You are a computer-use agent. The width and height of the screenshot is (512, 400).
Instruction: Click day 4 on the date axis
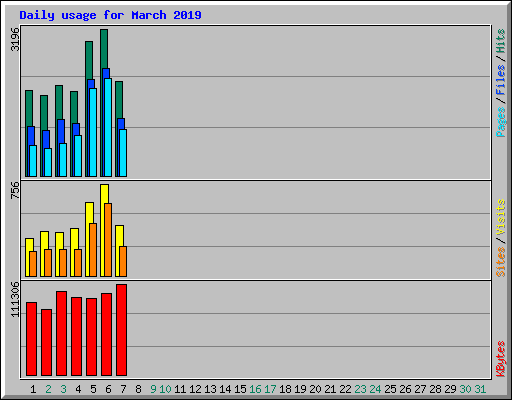click(x=78, y=389)
